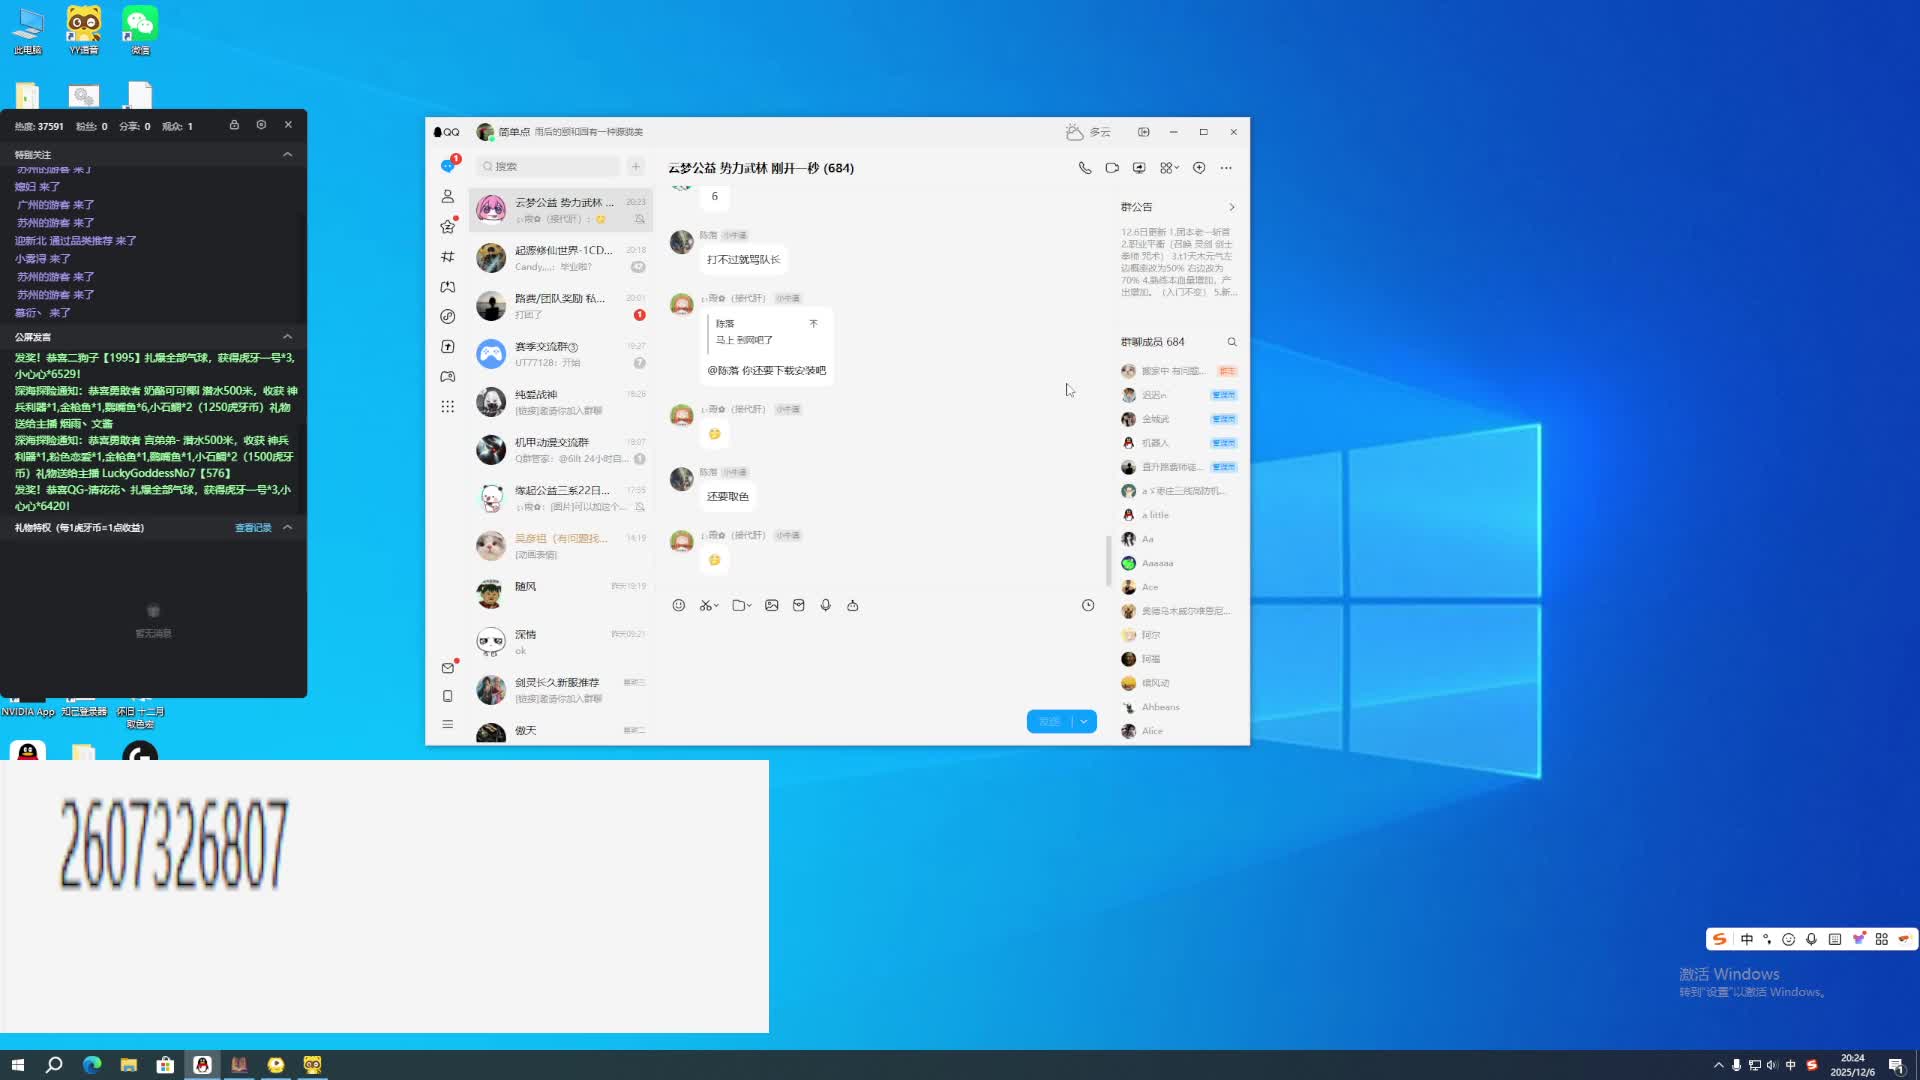Open the QQ mail envelope sidebar icon
The width and height of the screenshot is (1920, 1080).
tap(448, 668)
